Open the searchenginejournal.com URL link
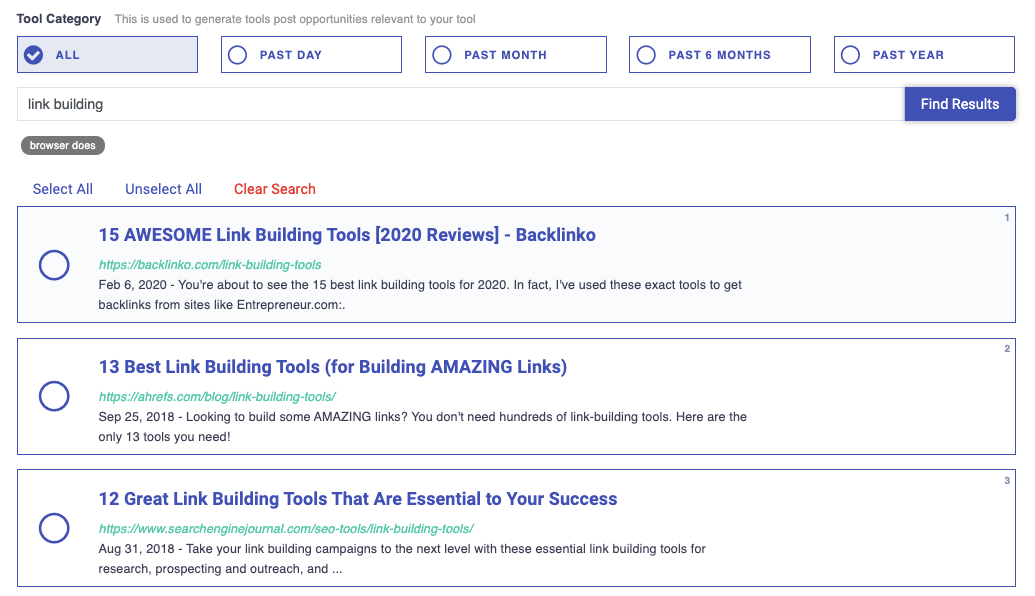Screen dimensions: 1035x596 [x=284, y=527]
